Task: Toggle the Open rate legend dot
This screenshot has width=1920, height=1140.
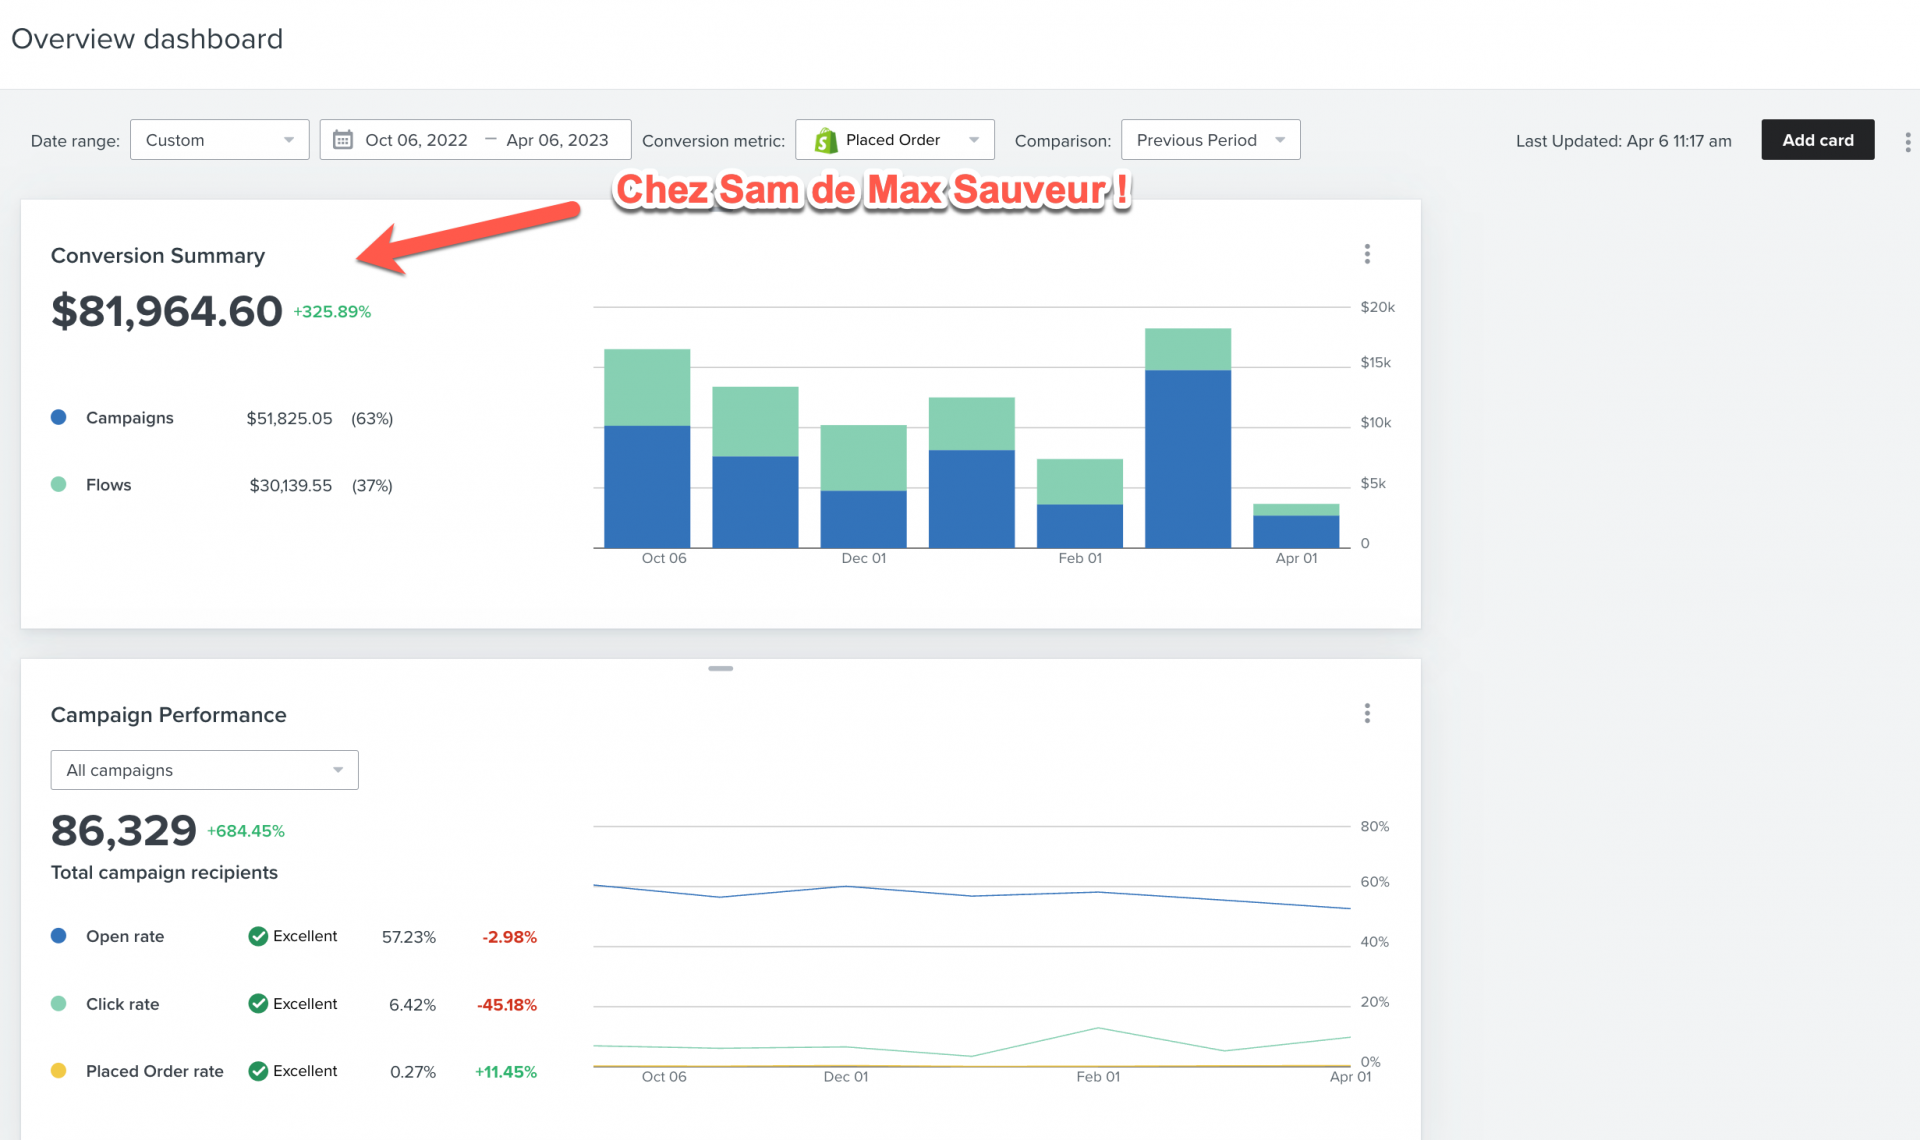Action: [59, 936]
